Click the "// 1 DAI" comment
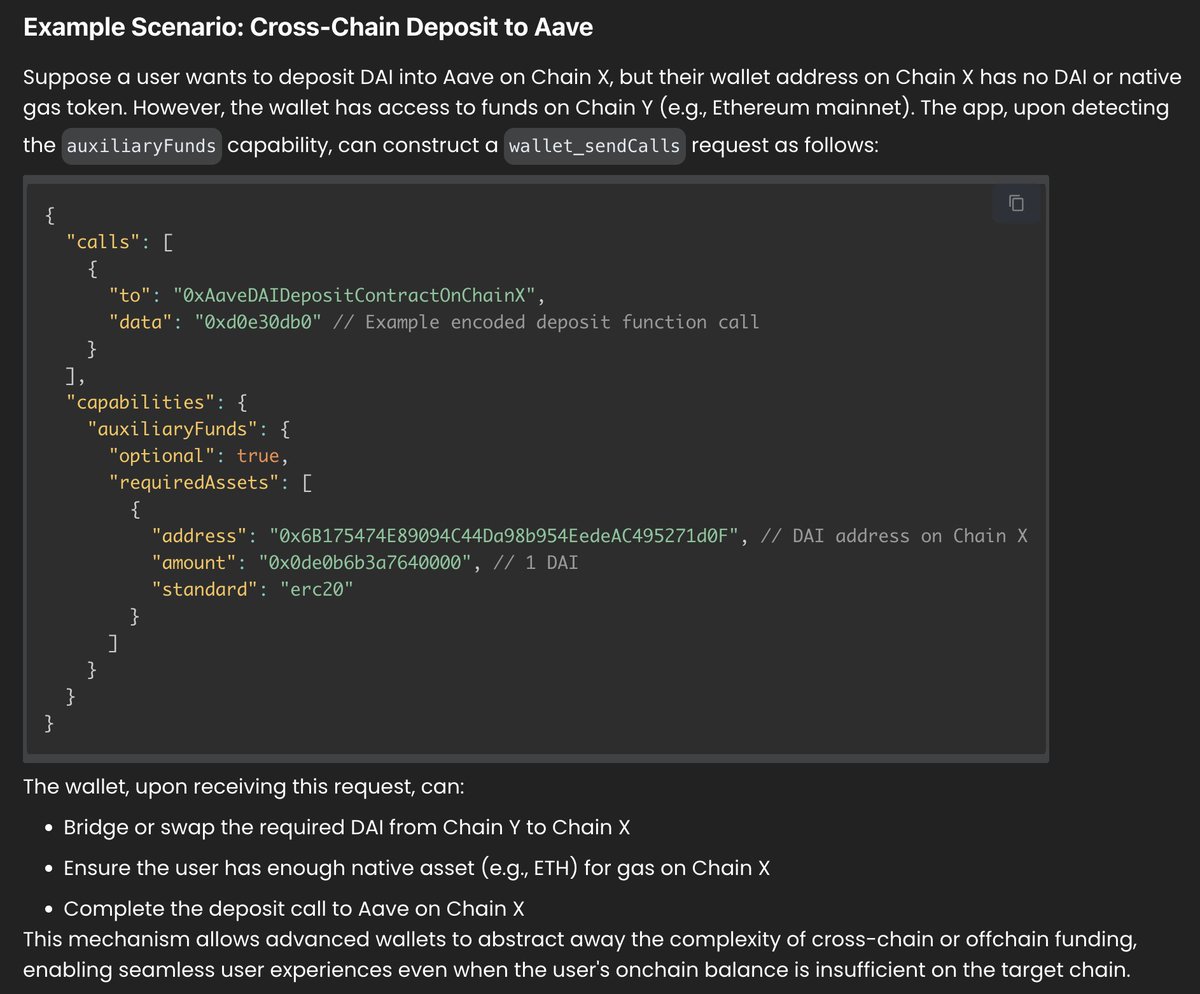Screen dimensions: 1200x994 (535, 563)
